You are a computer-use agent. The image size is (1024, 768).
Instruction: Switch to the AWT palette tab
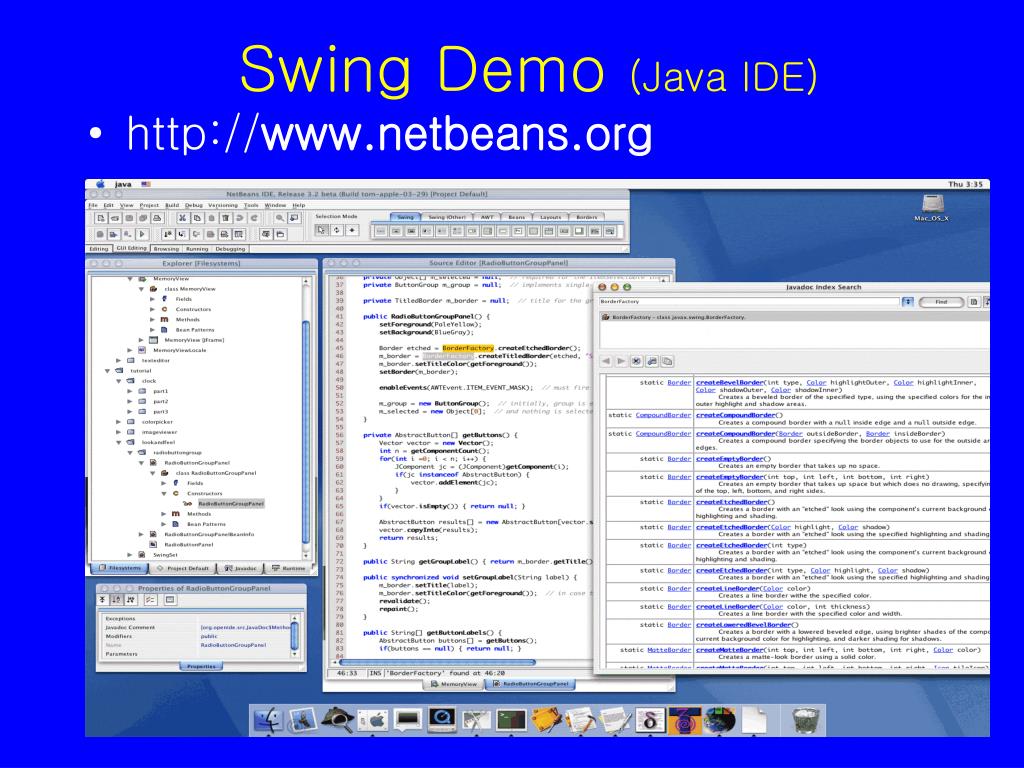click(487, 217)
